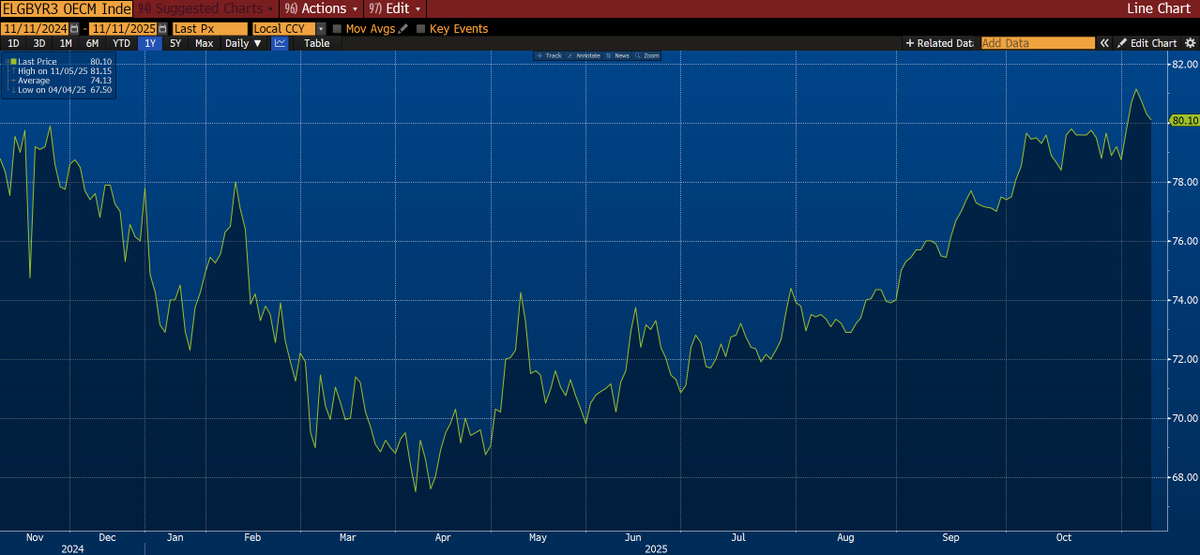
Task: Open chart settings gear icon
Action: [x=1189, y=43]
